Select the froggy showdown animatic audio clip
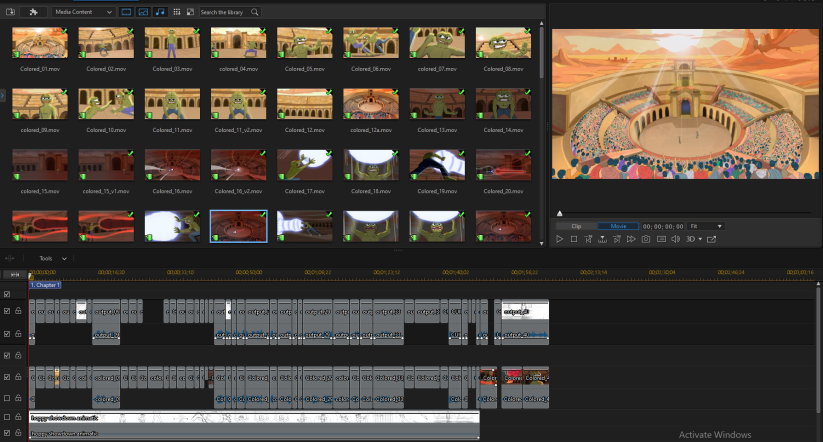Screen dimensions: 823x442 [x=254, y=433]
